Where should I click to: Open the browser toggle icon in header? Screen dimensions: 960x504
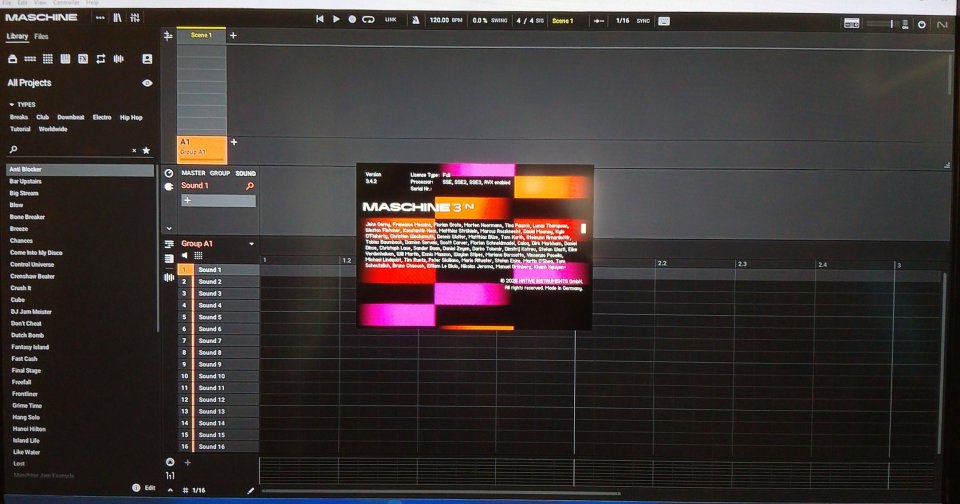pyautogui.click(x=118, y=18)
